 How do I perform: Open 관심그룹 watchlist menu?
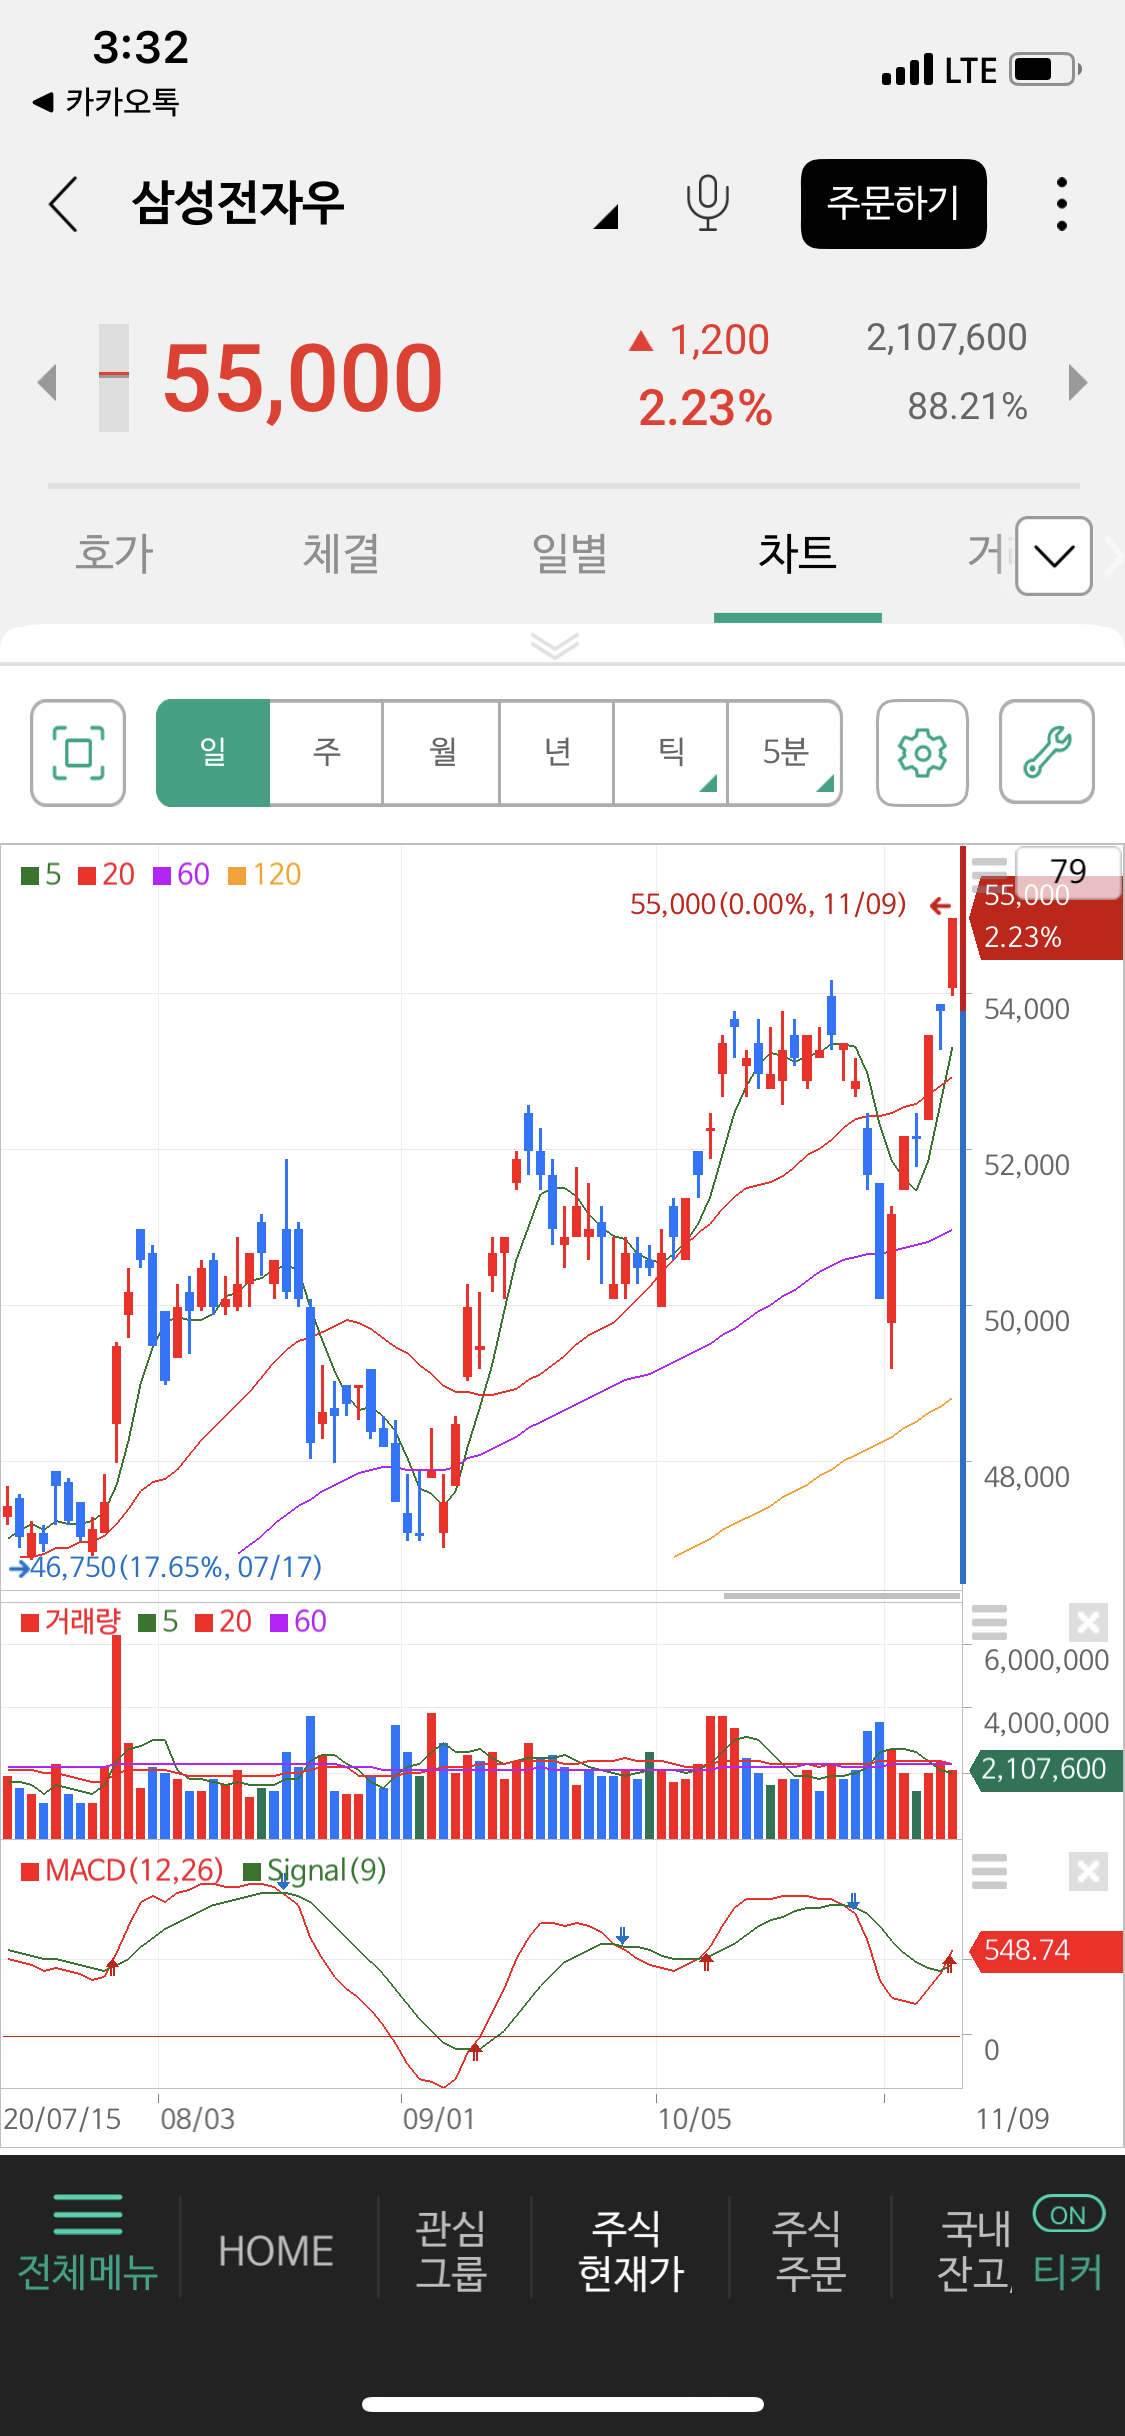coord(451,2250)
